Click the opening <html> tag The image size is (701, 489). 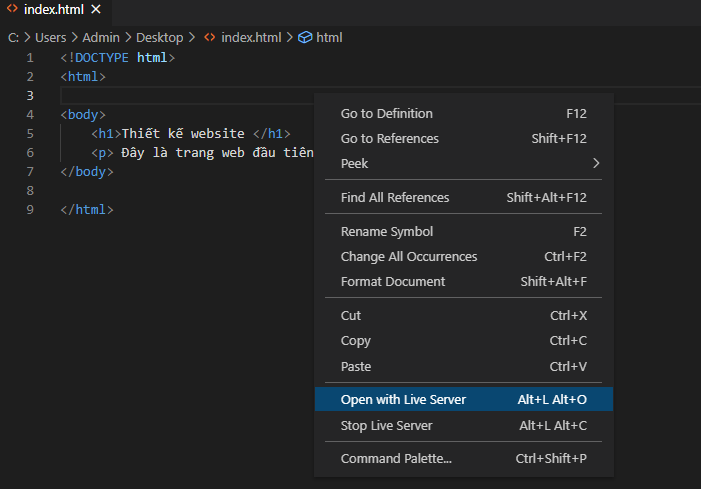coord(83,77)
